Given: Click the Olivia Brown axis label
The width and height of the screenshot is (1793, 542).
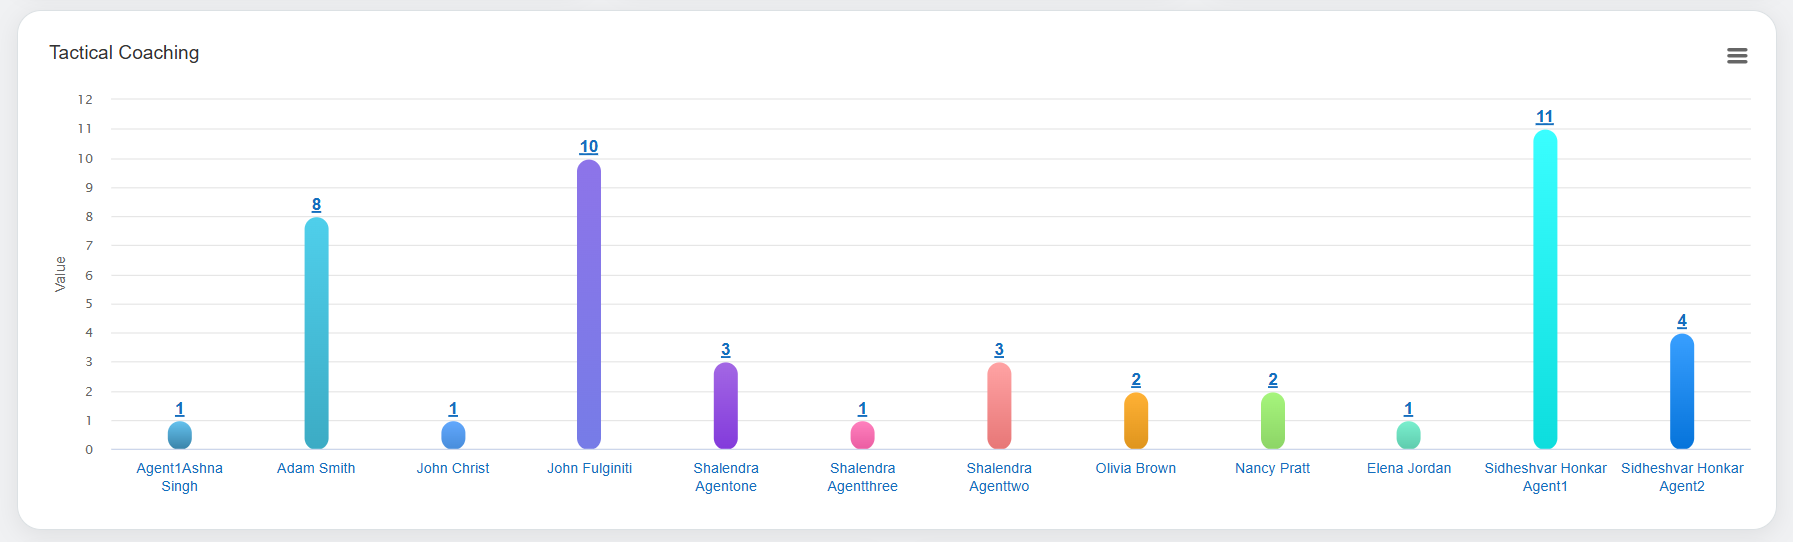Looking at the screenshot, I should pyautogui.click(x=1136, y=468).
